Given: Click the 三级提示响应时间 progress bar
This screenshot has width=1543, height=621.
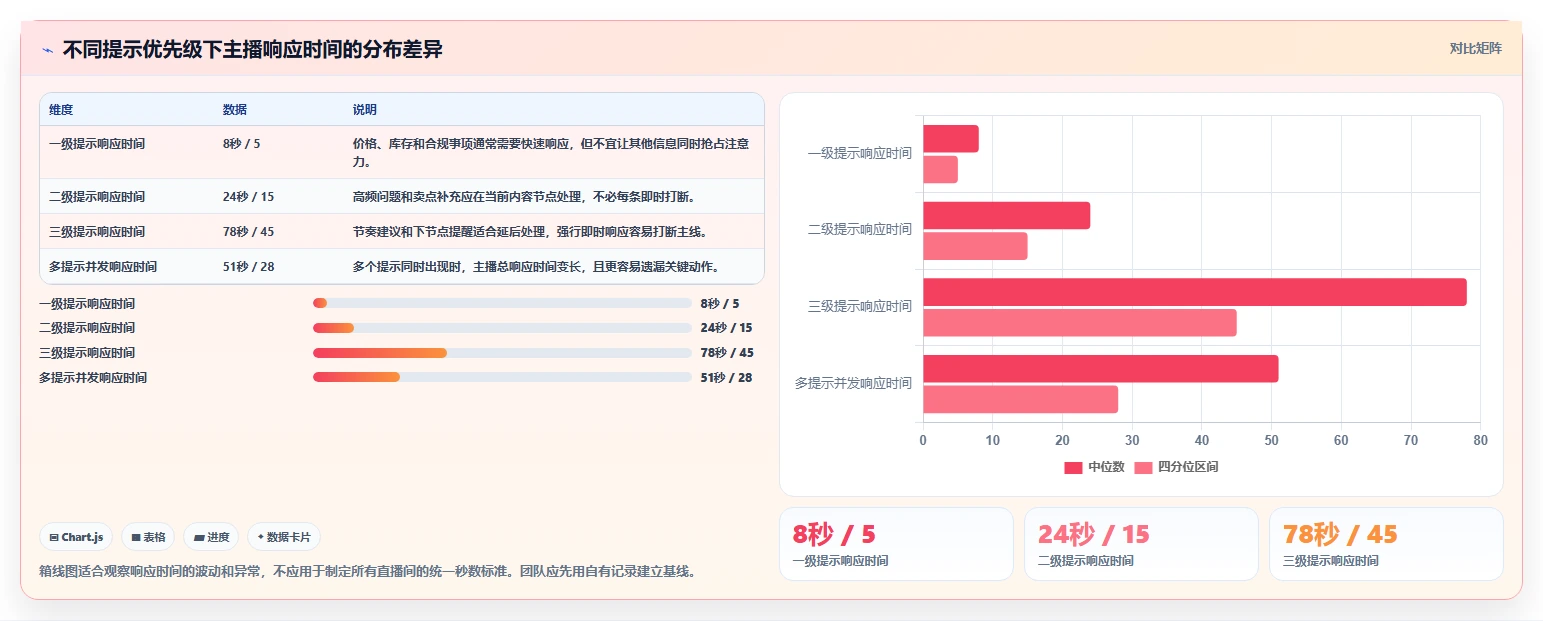Looking at the screenshot, I should tap(502, 353).
